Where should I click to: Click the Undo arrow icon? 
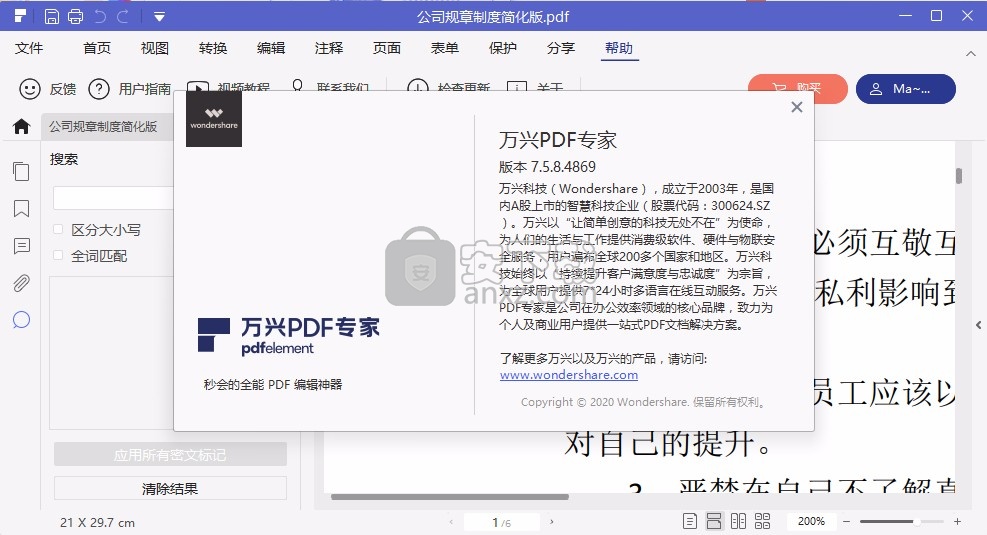tap(99, 16)
